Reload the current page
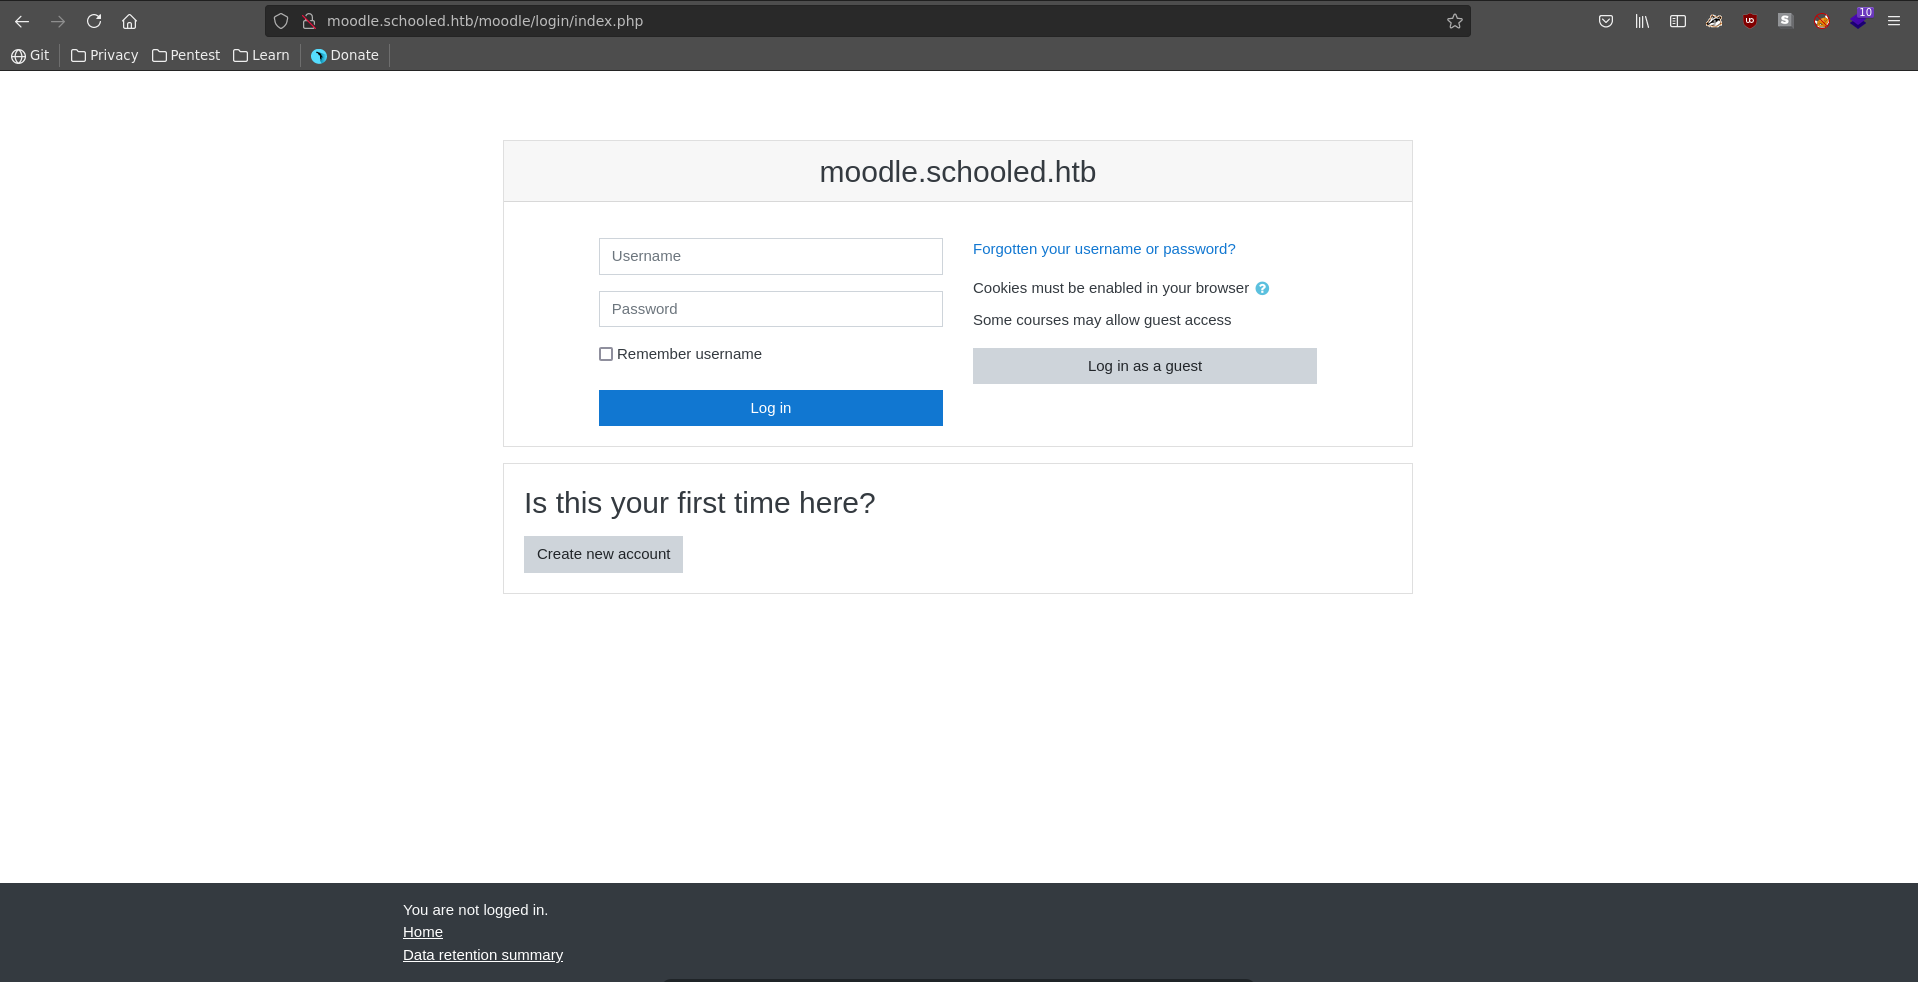 click(94, 21)
